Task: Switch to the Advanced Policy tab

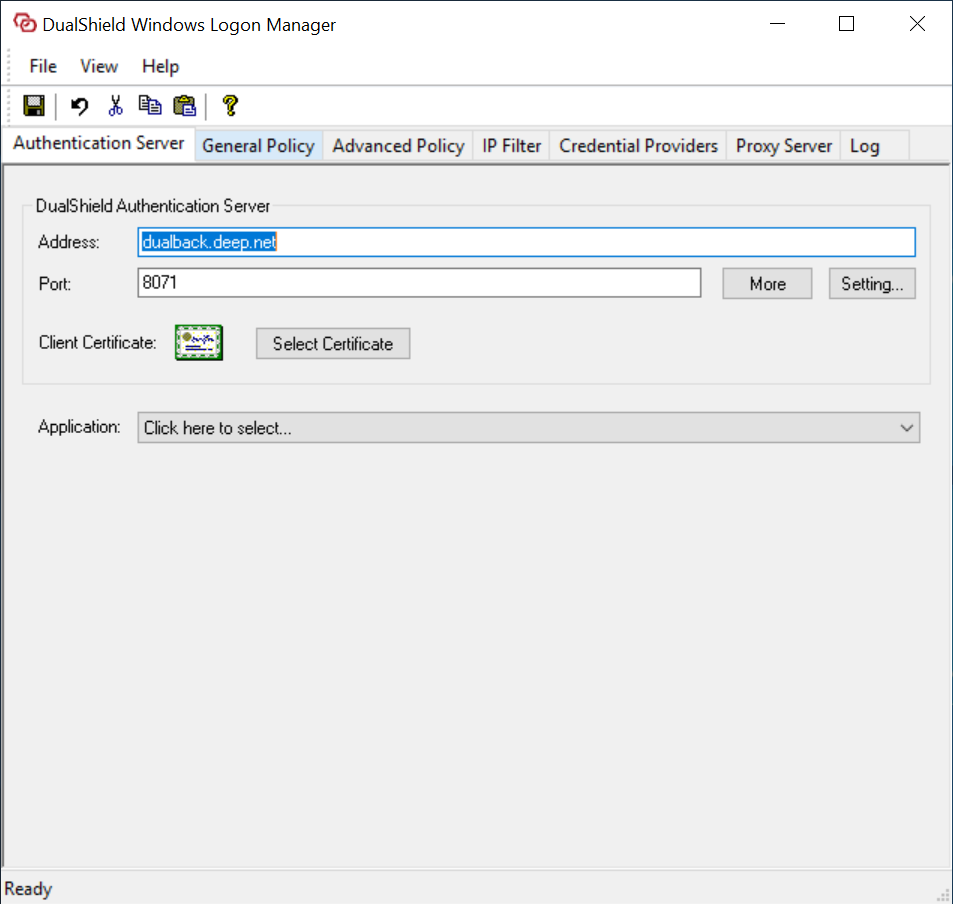Action: [398, 146]
